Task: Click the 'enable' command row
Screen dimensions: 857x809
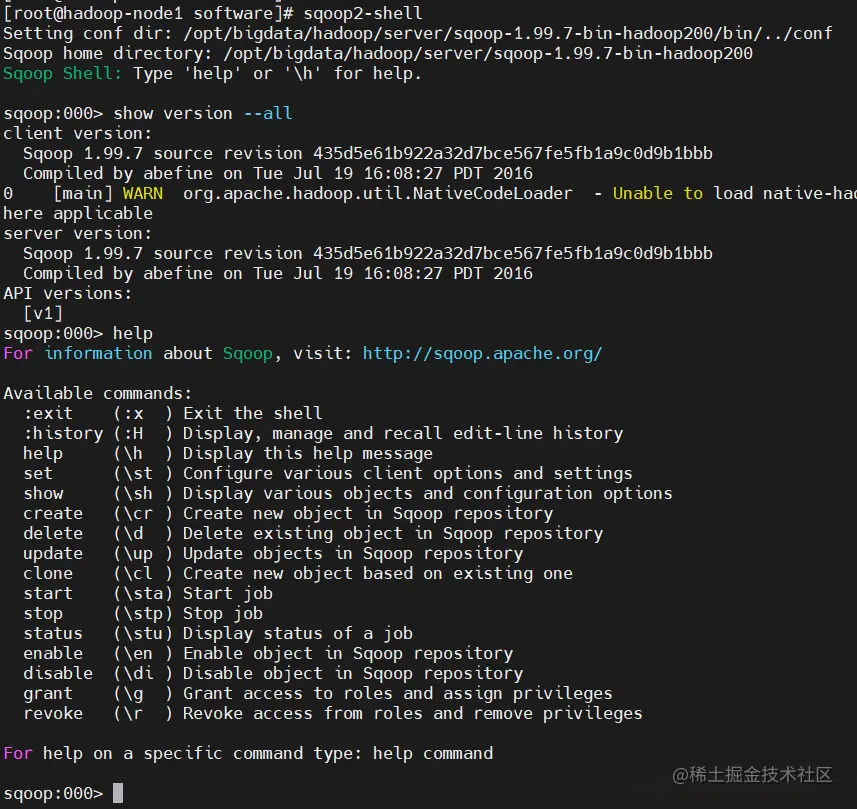Action: click(x=268, y=654)
